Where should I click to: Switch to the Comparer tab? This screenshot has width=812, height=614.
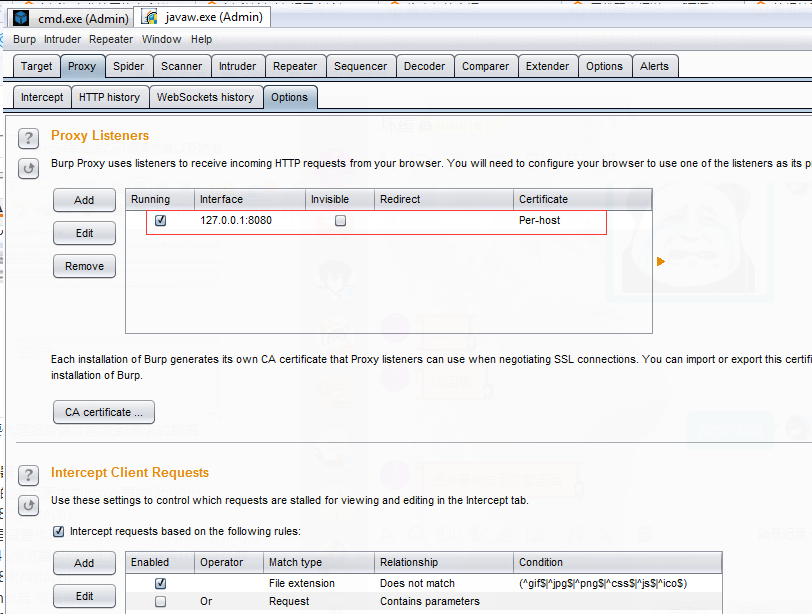tap(485, 66)
